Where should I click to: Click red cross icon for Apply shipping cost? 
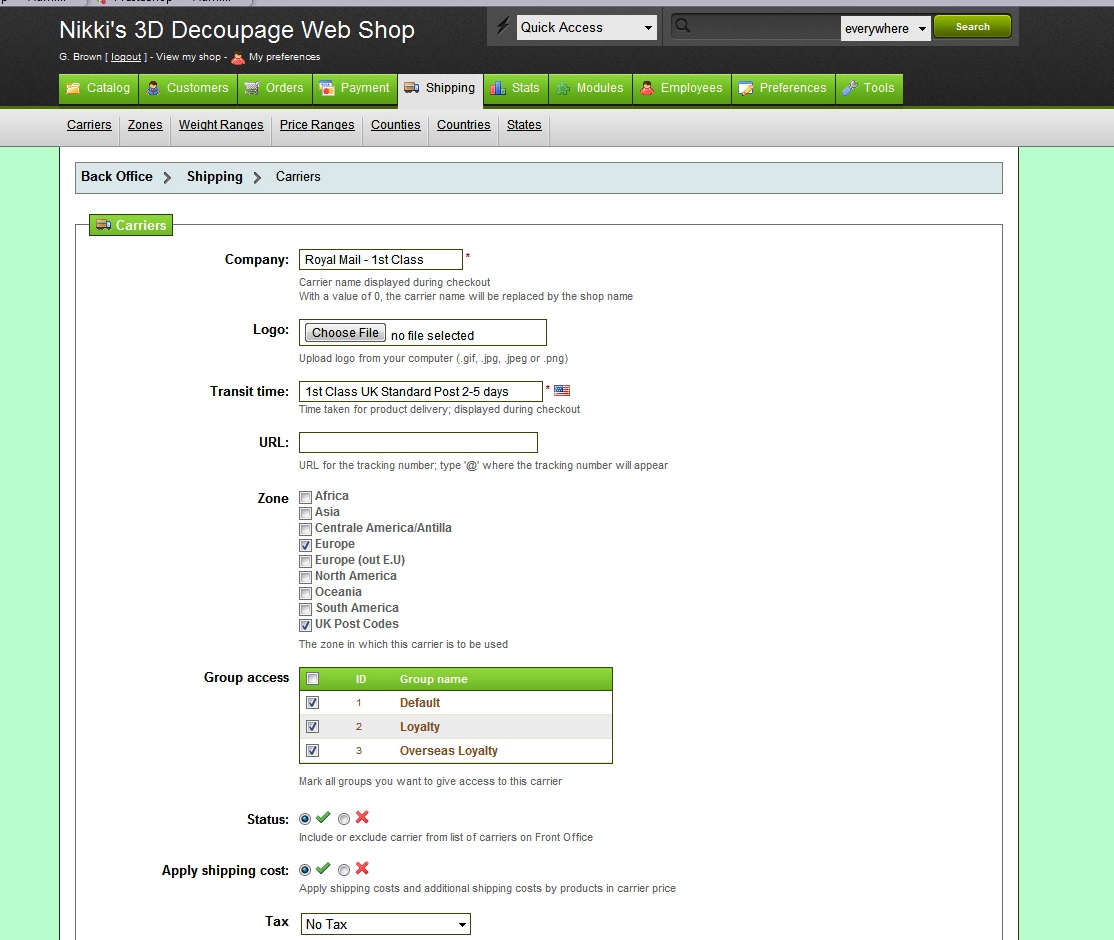tap(362, 868)
